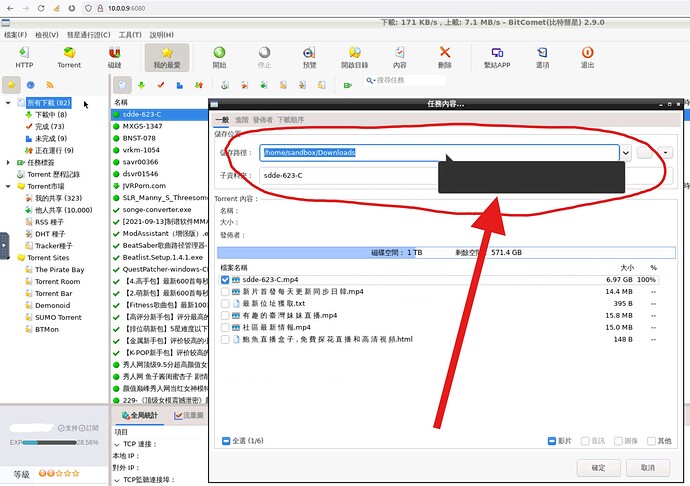Check the 最新位址獲取.txt file checkbox
Image resolution: width=690 pixels, height=486 pixels.
pos(226,303)
